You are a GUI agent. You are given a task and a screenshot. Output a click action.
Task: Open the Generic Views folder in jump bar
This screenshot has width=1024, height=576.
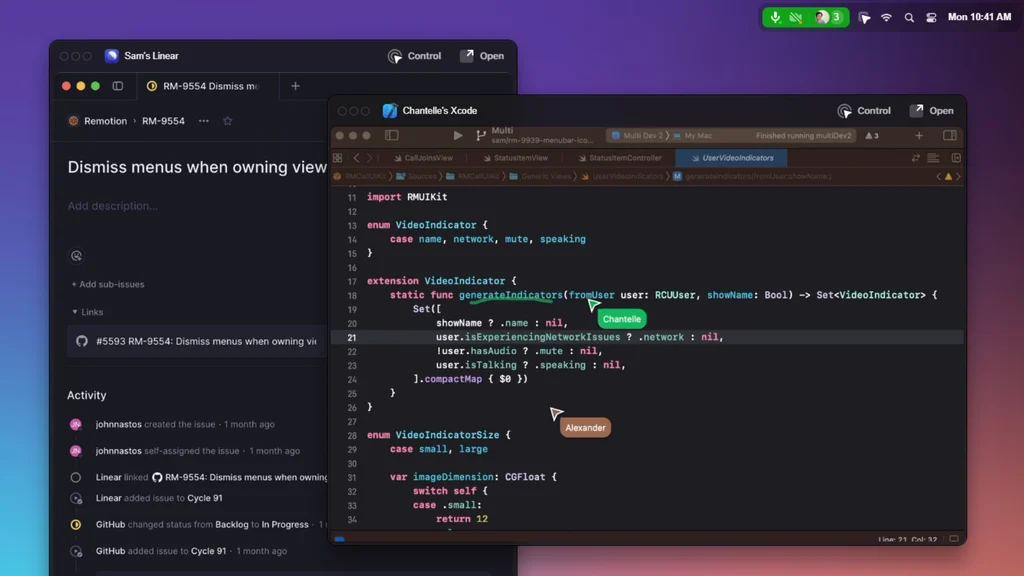point(539,176)
